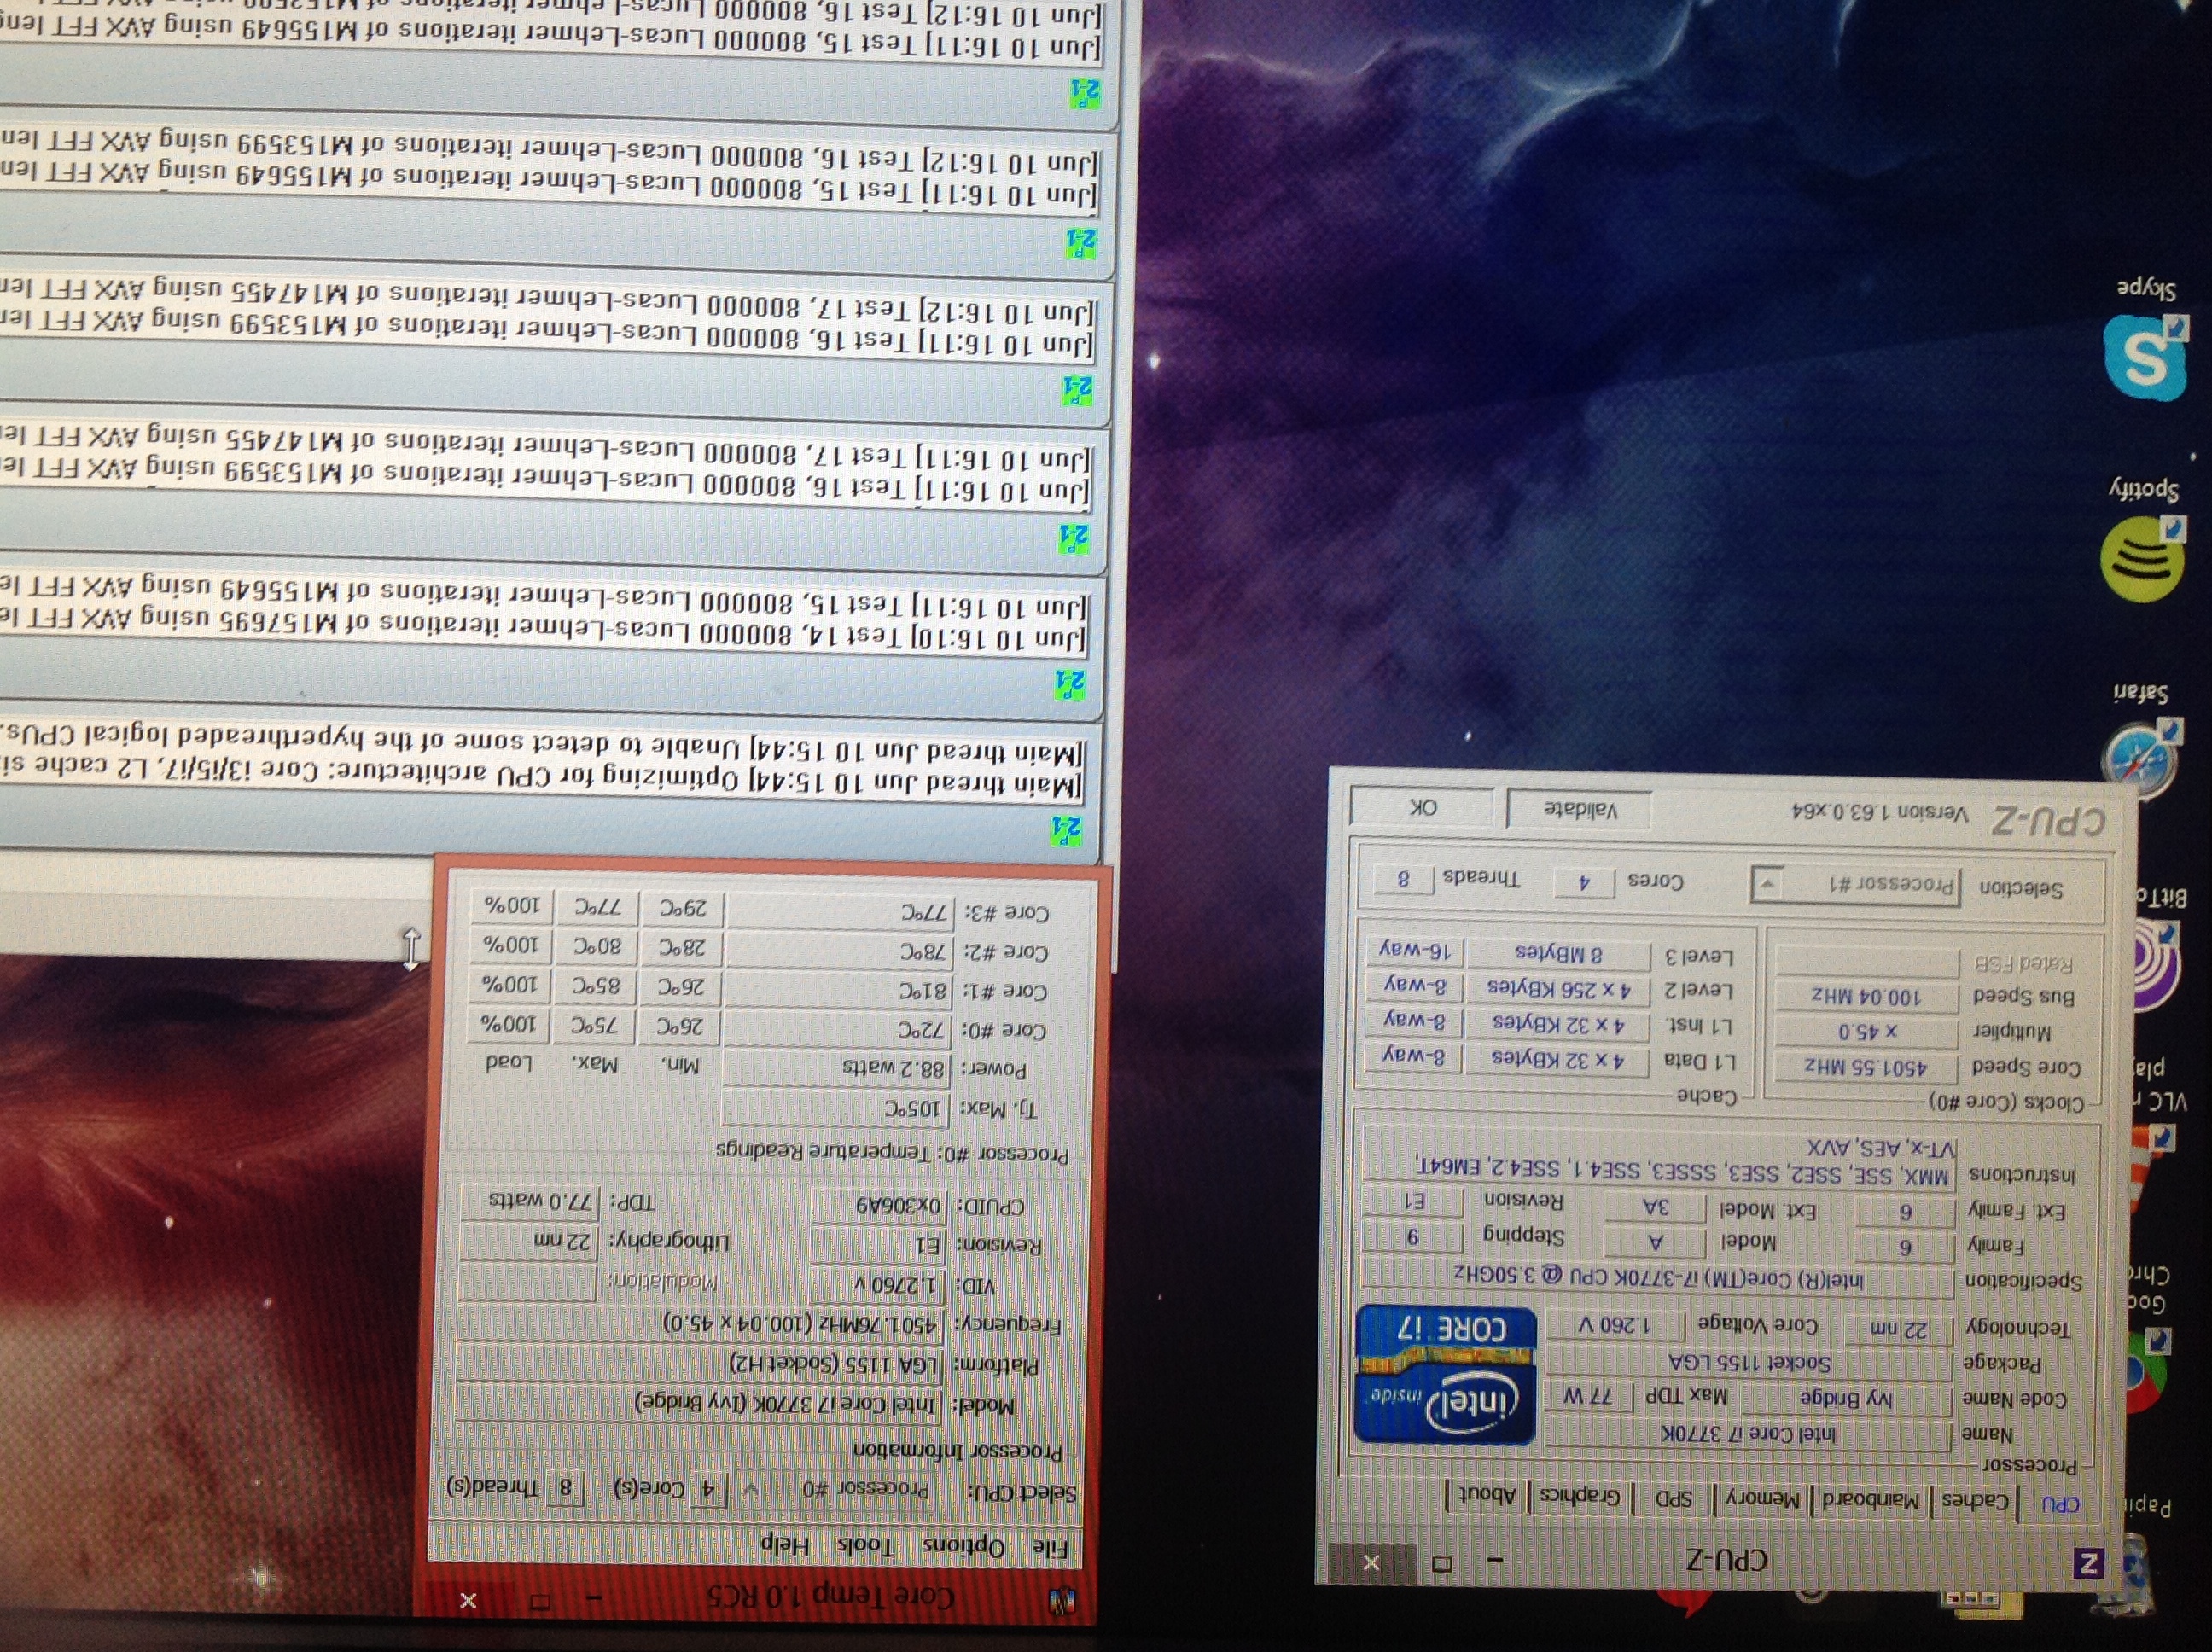Click the Cores count 4 in CPU-Z
This screenshot has height=1652, width=2212.
coord(1584,881)
